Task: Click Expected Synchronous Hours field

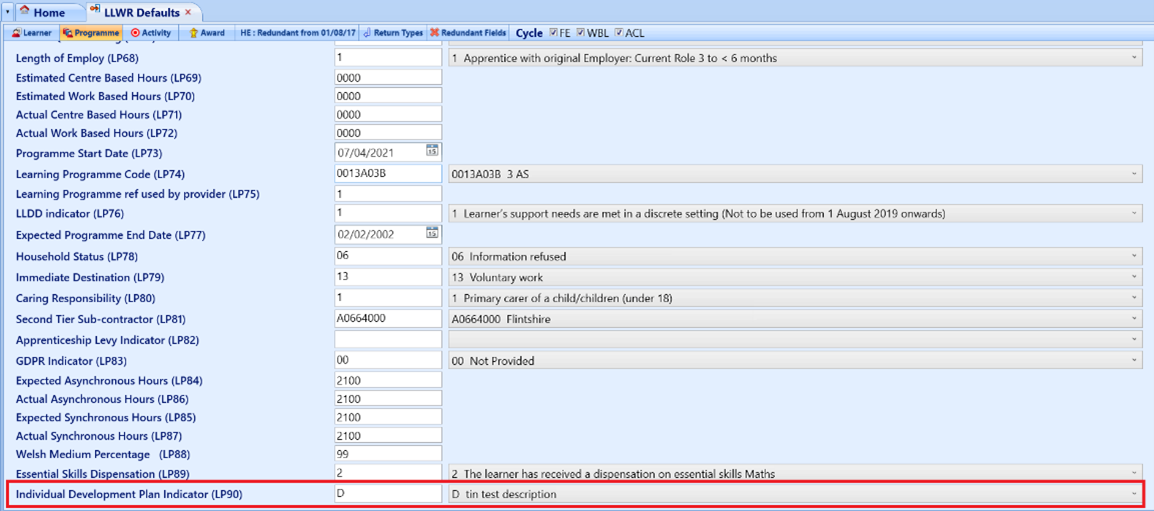Action: [388, 417]
